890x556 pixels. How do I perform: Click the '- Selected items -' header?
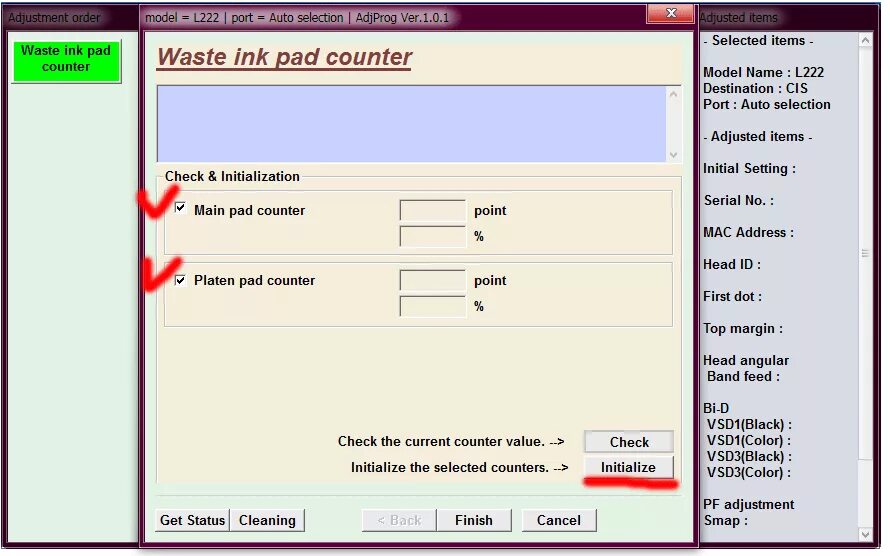point(758,41)
